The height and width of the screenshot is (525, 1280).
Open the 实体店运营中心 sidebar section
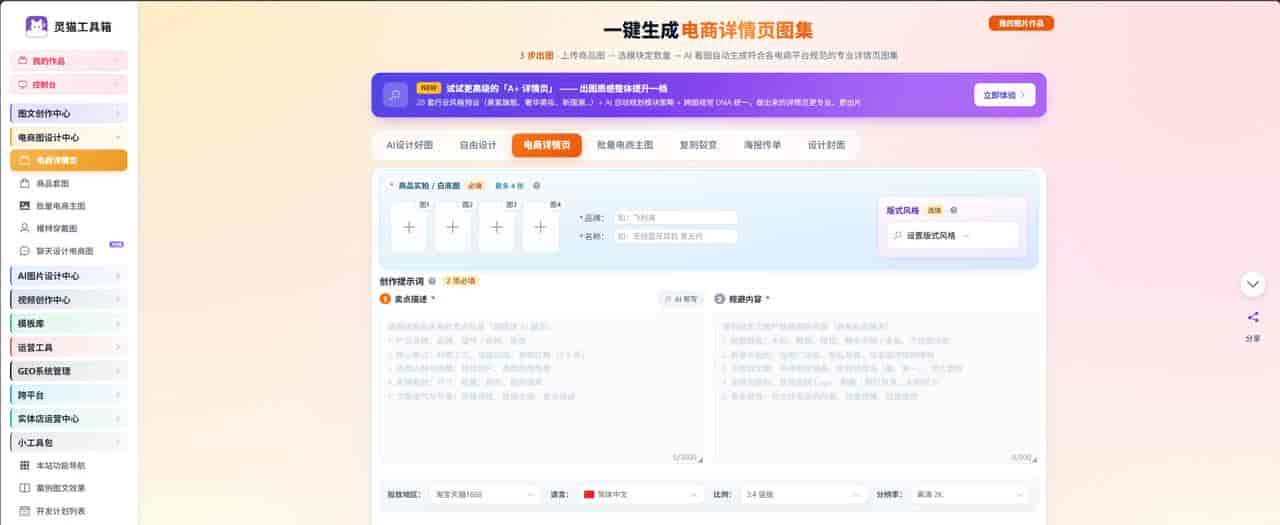[x=69, y=419]
